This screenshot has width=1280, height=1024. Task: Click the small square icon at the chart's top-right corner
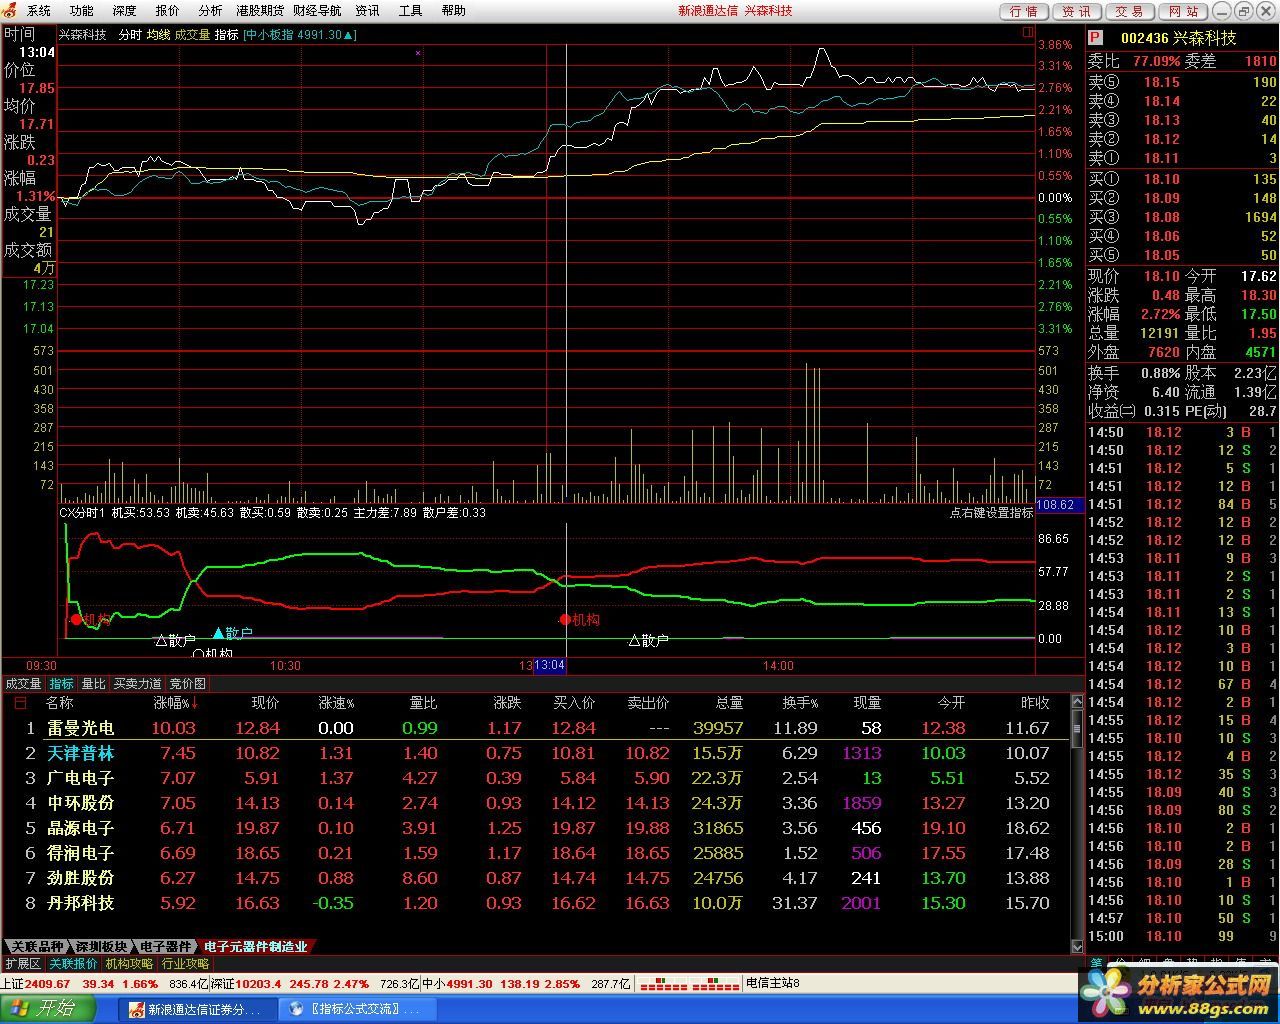point(1027,33)
